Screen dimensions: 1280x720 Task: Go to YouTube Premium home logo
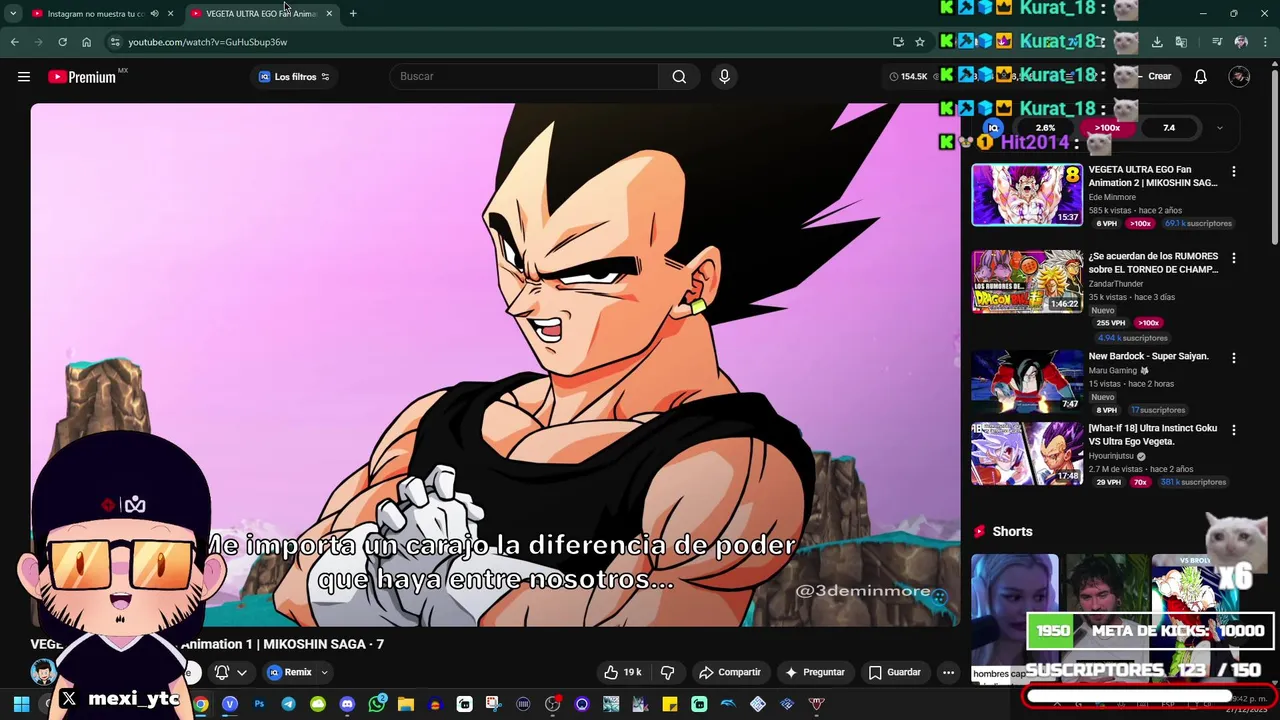pos(82,77)
